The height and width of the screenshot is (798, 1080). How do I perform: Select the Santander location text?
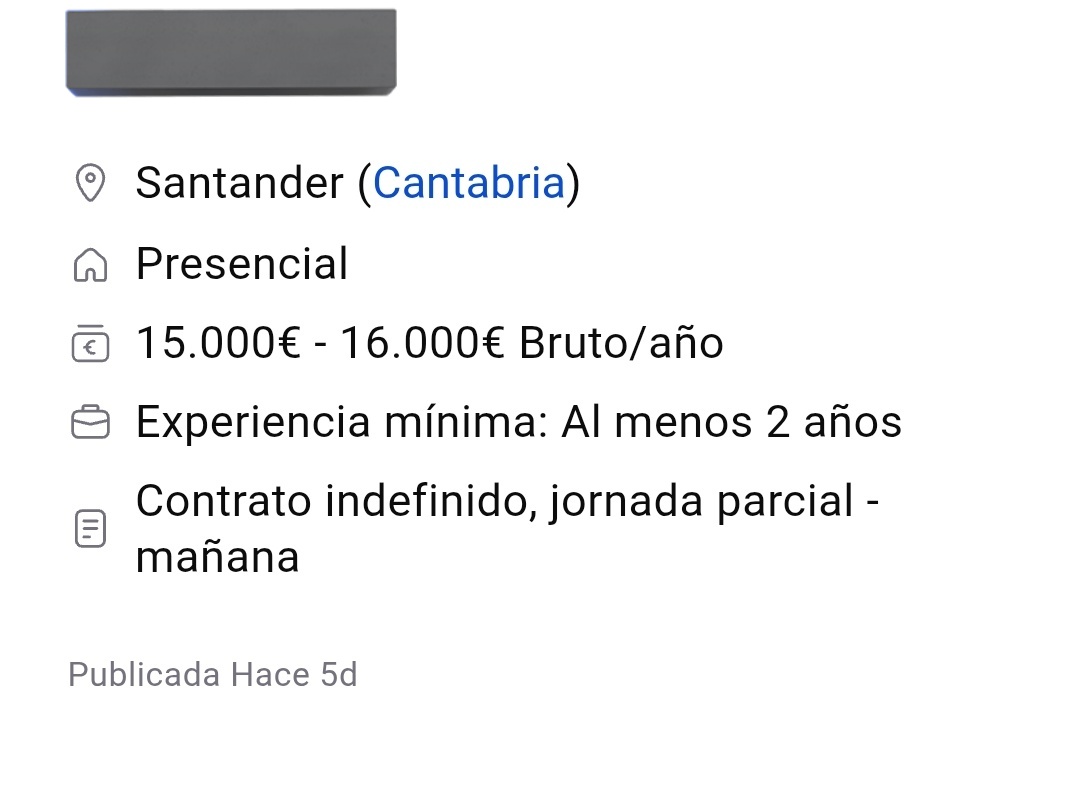click(240, 183)
